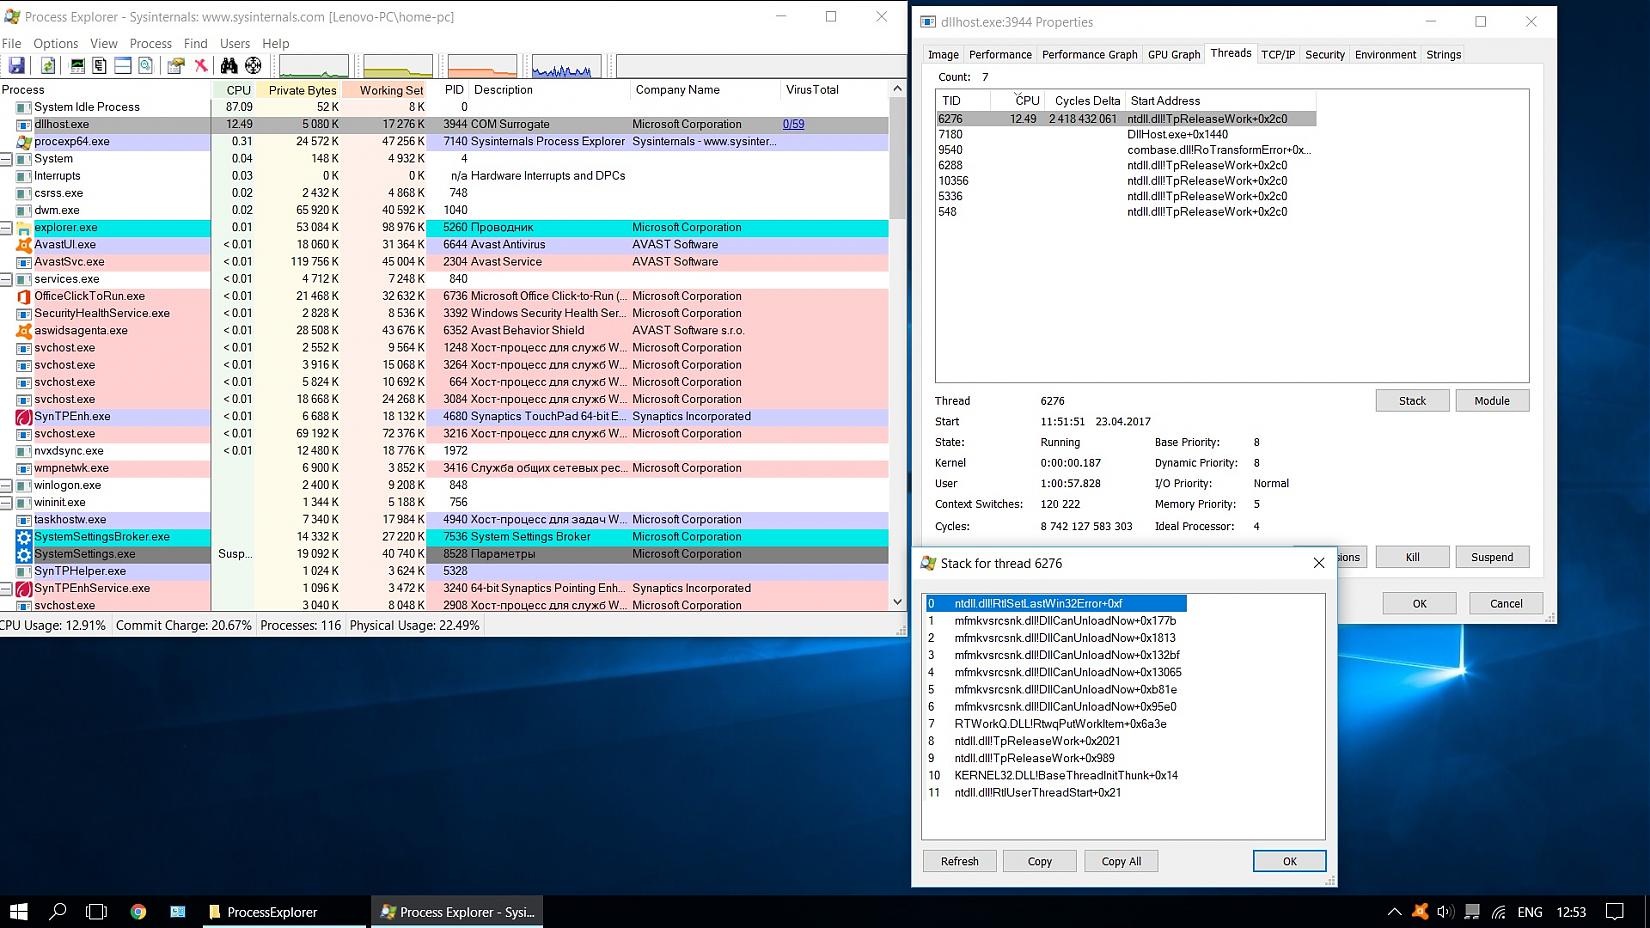Image resolution: width=1650 pixels, height=928 pixels.
Task: Open Chrome from the taskbar
Action: 138,912
